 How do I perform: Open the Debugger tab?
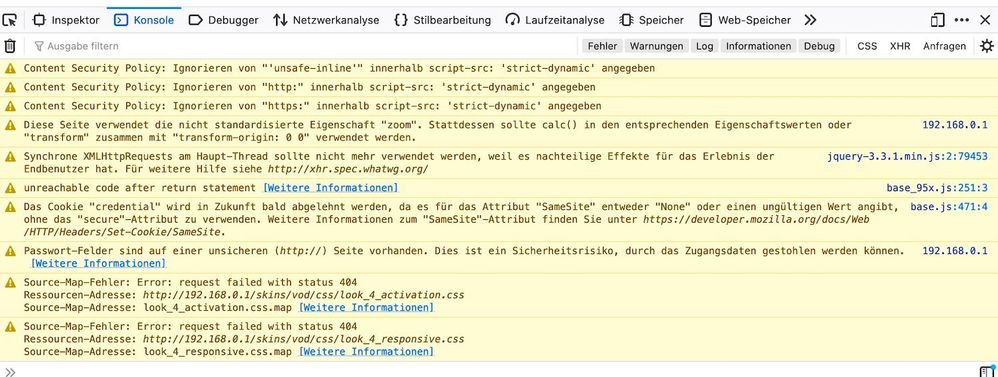pos(224,20)
